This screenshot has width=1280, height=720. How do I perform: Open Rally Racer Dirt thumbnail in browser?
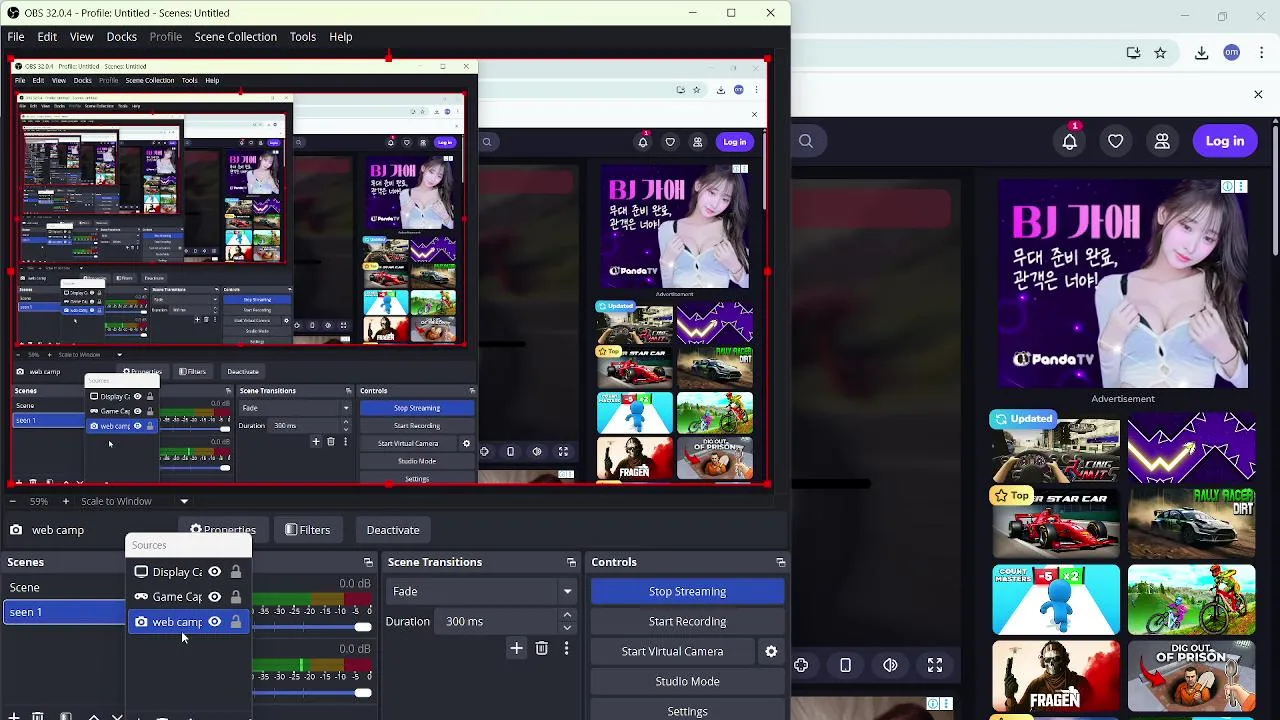(1191, 523)
